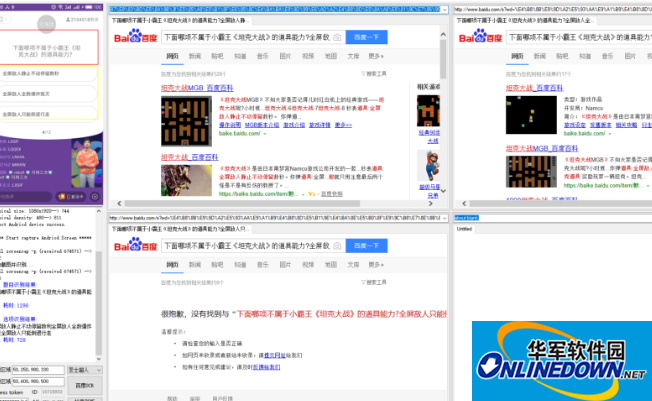
Task: Click the round play icon in phone live stream
Action: [x=95, y=196]
